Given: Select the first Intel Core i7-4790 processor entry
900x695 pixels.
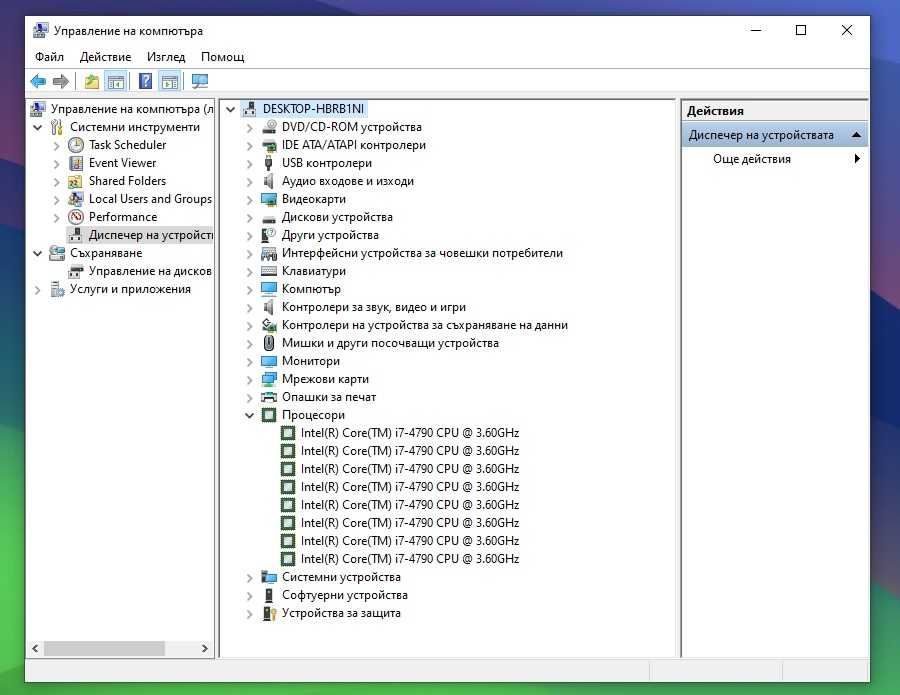Looking at the screenshot, I should coord(409,433).
